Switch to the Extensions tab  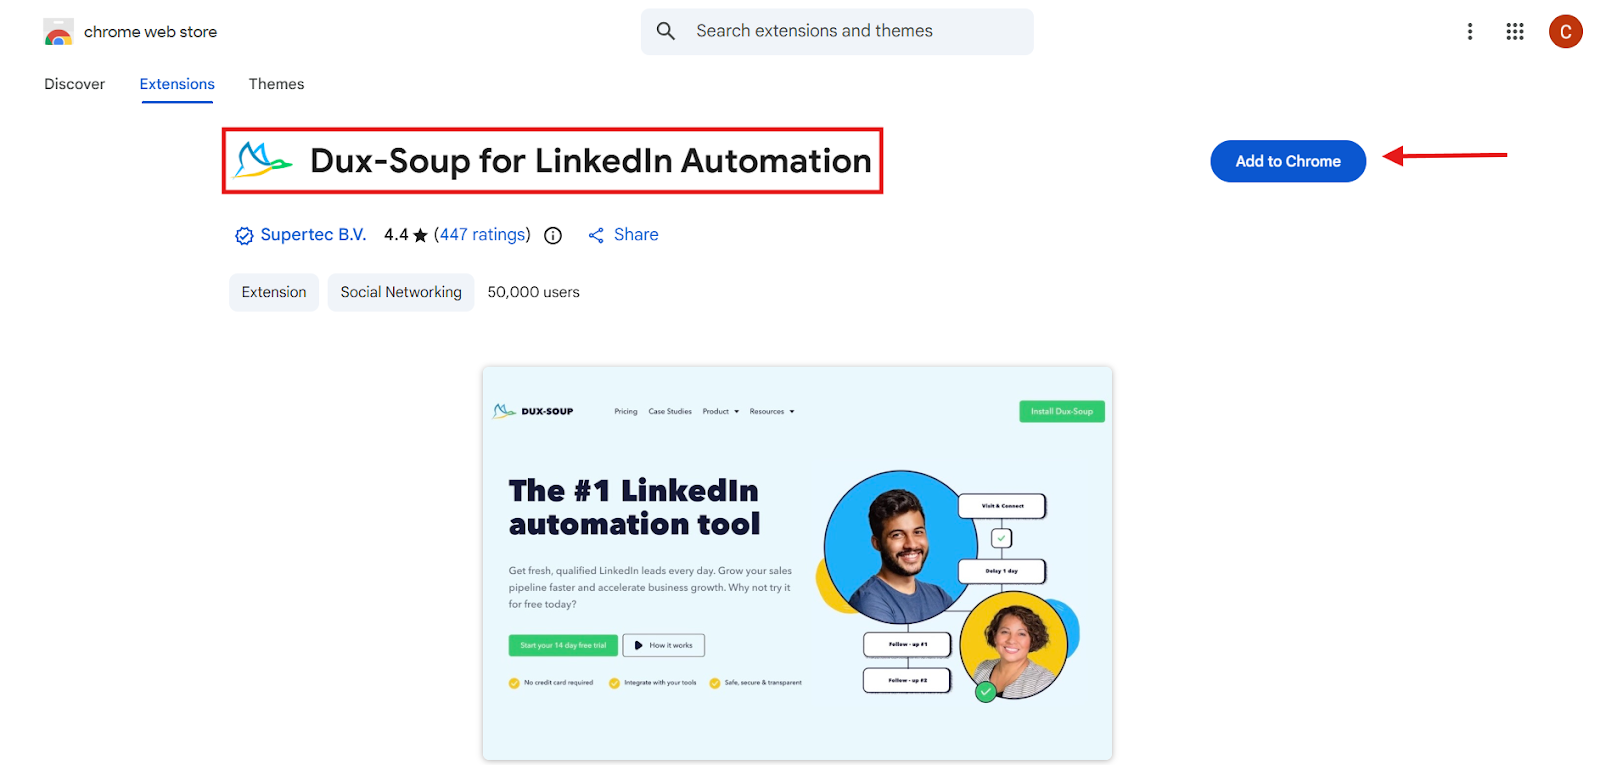point(177,84)
